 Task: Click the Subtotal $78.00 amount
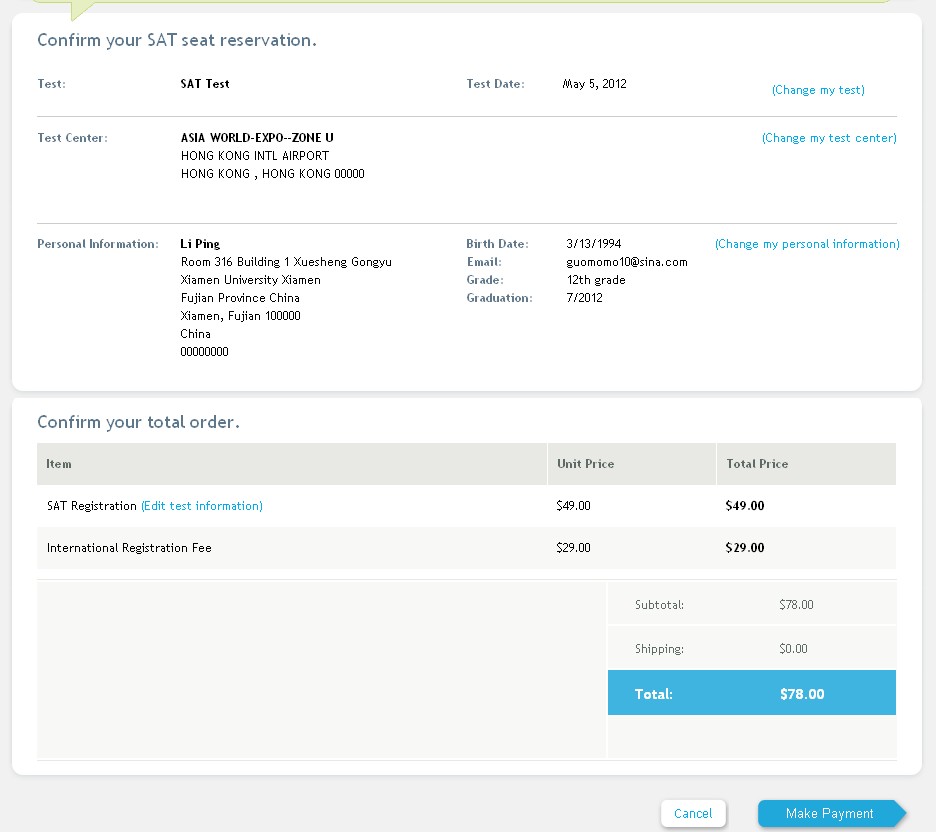[796, 605]
